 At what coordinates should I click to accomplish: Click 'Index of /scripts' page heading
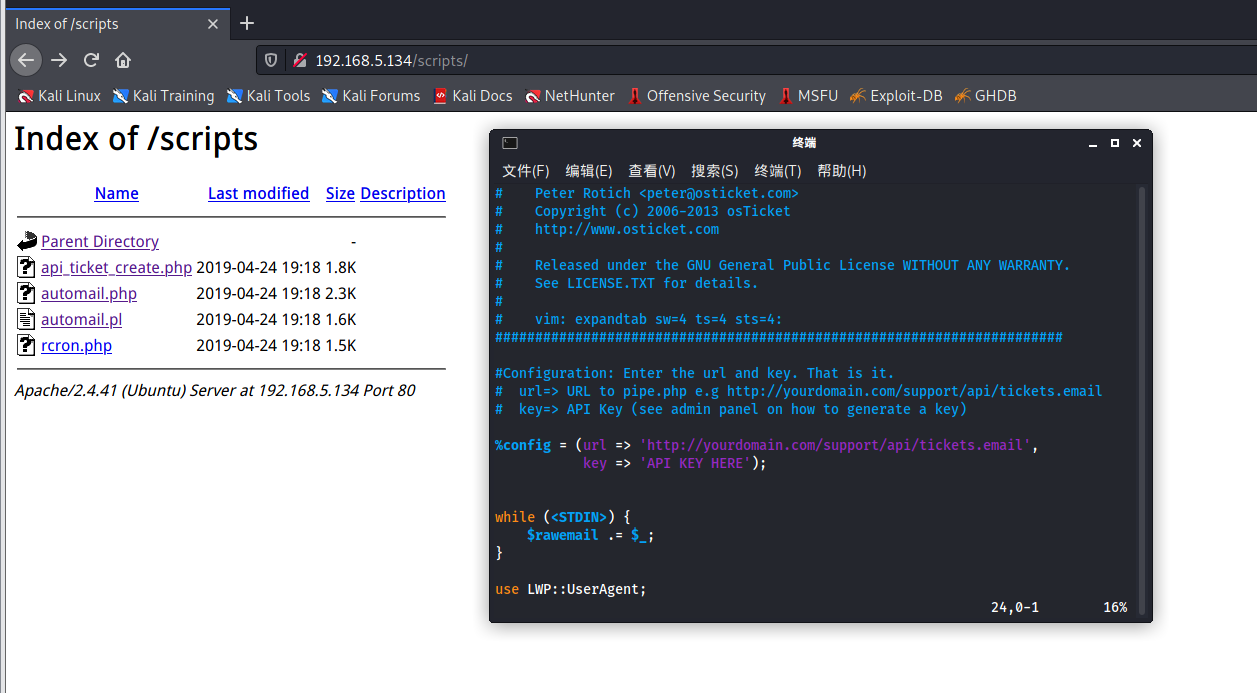(x=136, y=138)
